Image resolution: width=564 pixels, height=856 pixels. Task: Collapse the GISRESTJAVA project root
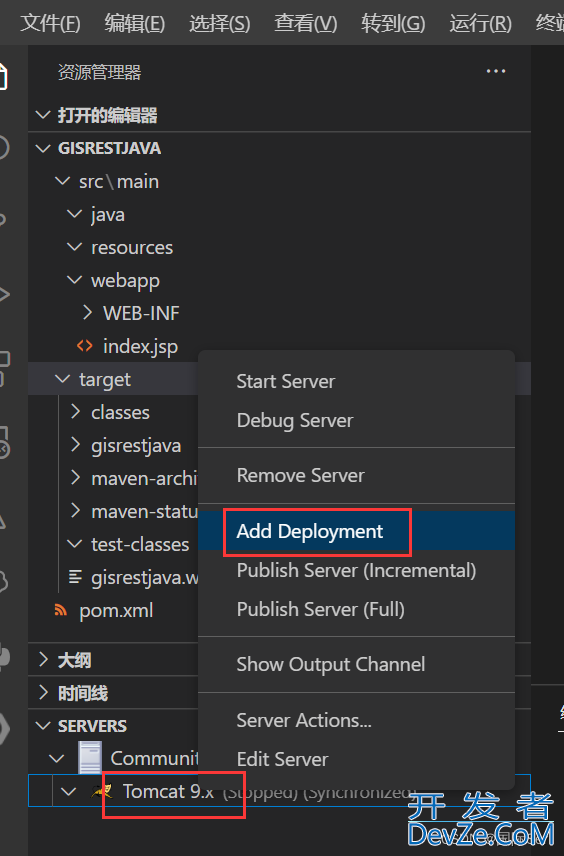[x=43, y=148]
